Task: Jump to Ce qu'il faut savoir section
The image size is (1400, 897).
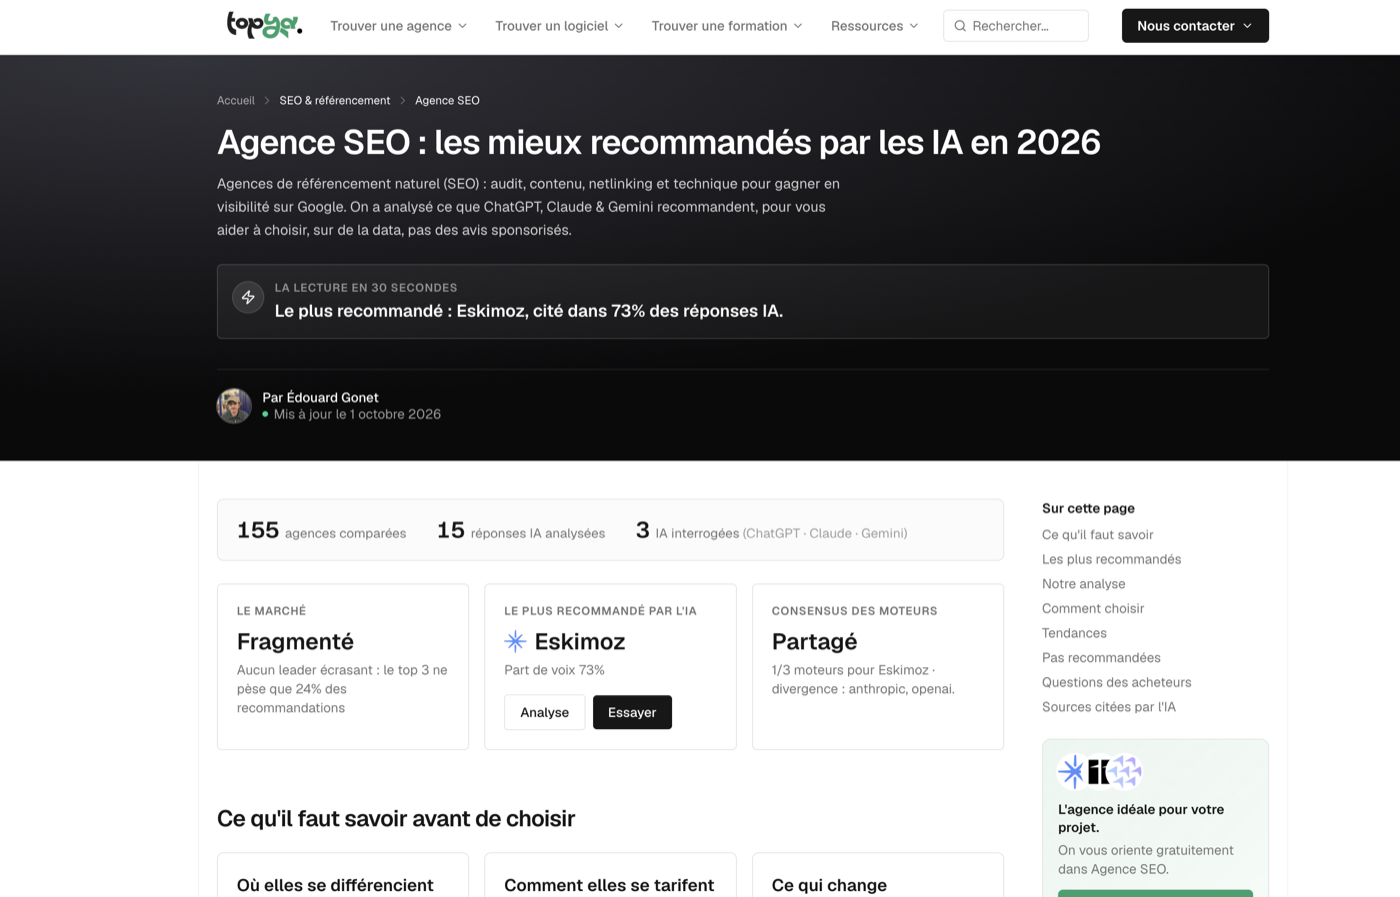Action: tap(1098, 535)
